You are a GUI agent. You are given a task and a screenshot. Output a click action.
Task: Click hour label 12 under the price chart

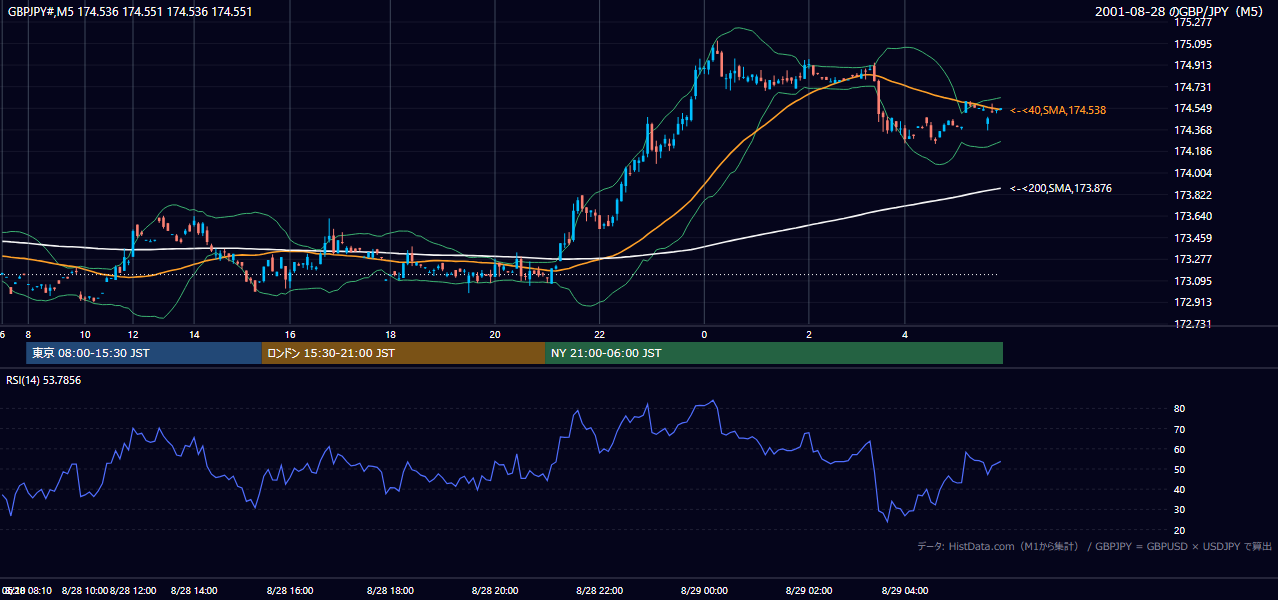coord(132,334)
